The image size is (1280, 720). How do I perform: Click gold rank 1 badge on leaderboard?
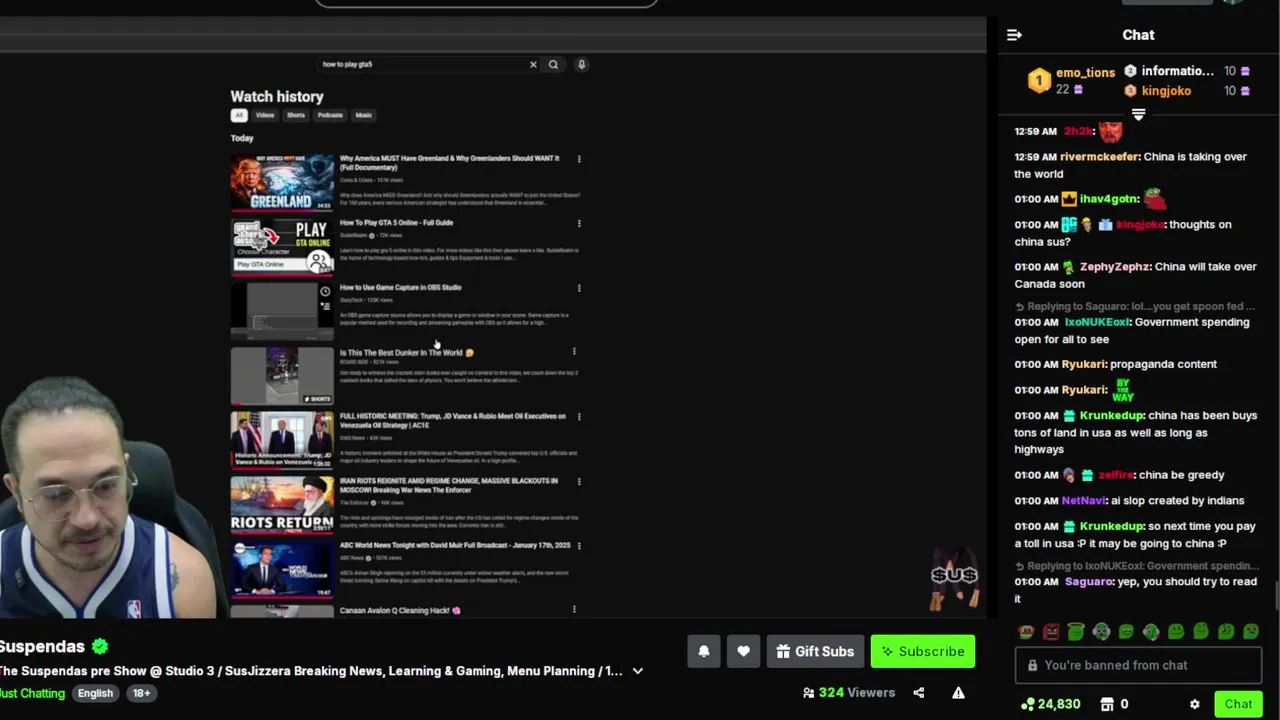[x=1039, y=81]
